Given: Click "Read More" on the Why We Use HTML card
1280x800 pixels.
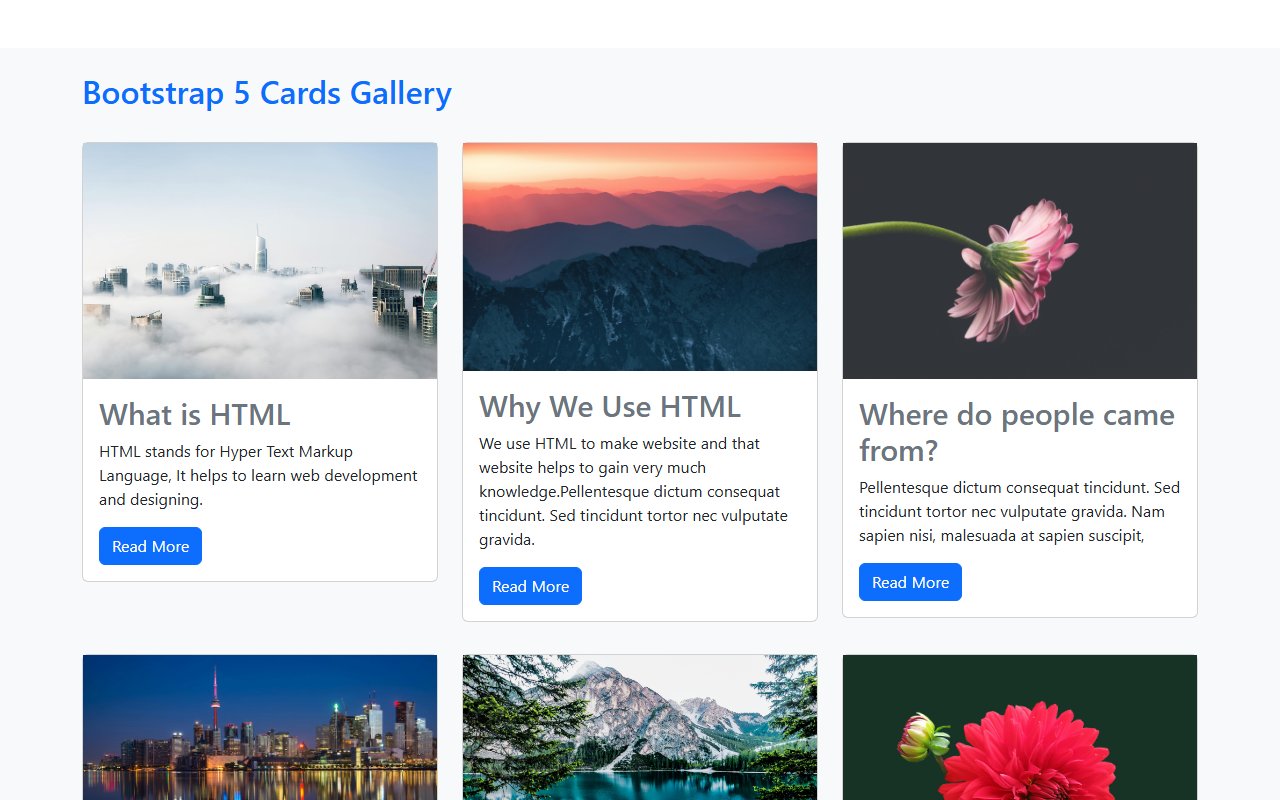Looking at the screenshot, I should [x=530, y=586].
